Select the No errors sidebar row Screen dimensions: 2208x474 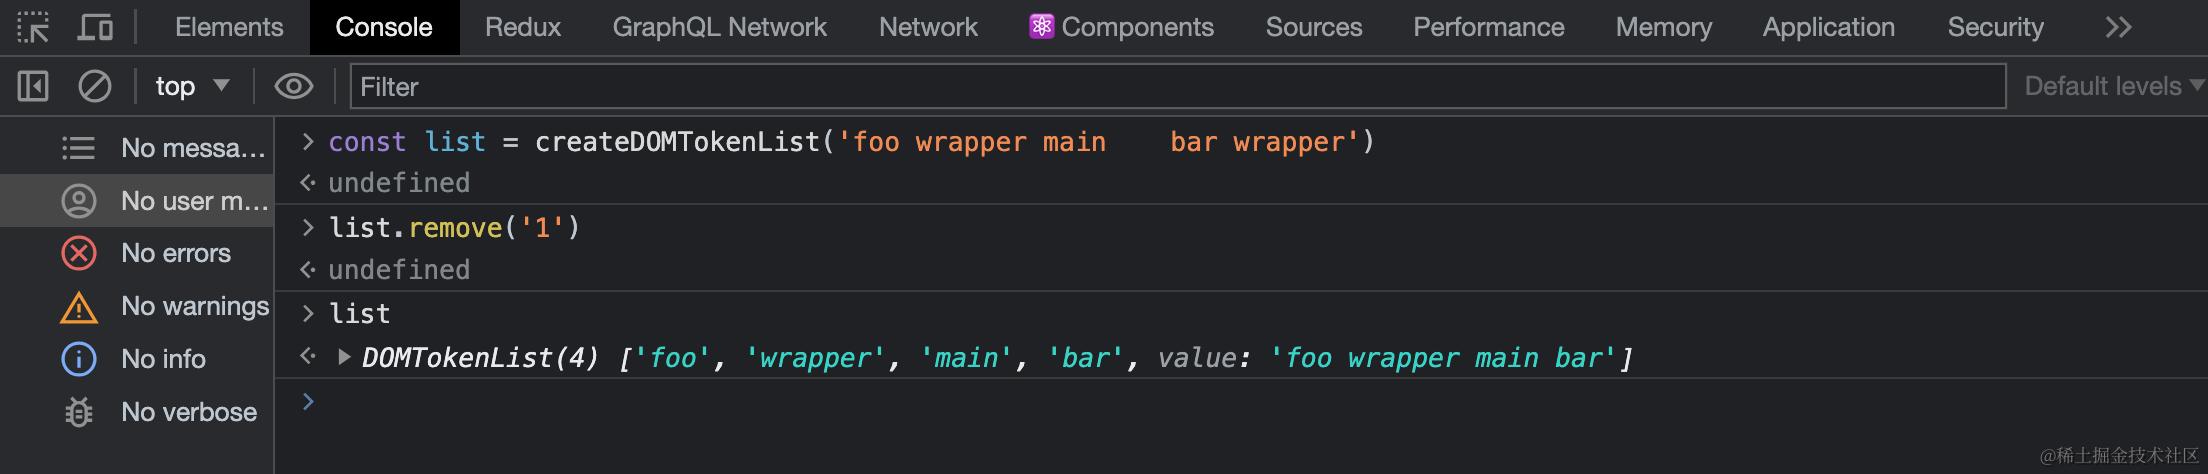point(137,253)
